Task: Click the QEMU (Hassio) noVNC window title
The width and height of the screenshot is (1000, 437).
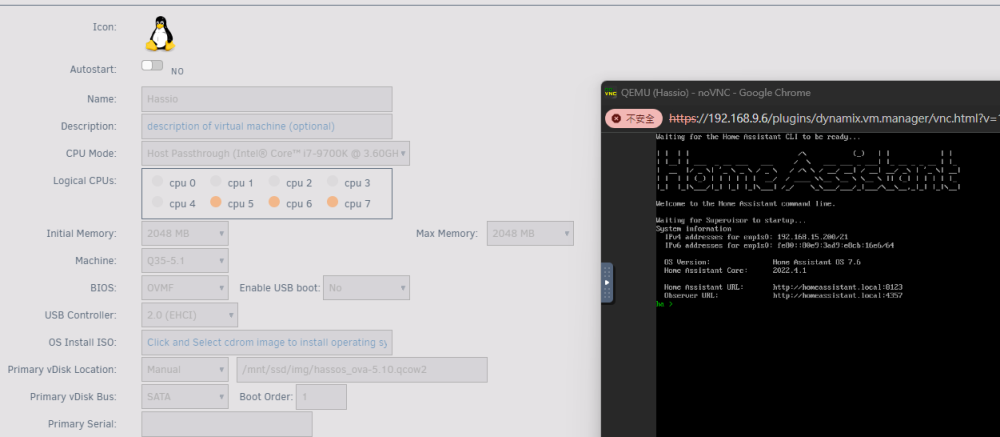Action: click(x=716, y=93)
